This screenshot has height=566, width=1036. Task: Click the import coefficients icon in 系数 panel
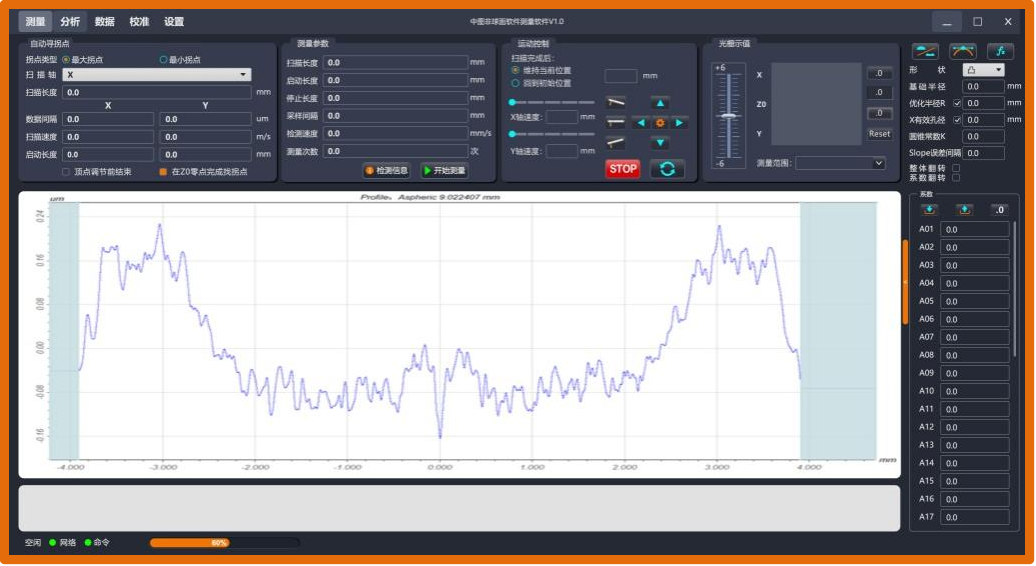[929, 209]
